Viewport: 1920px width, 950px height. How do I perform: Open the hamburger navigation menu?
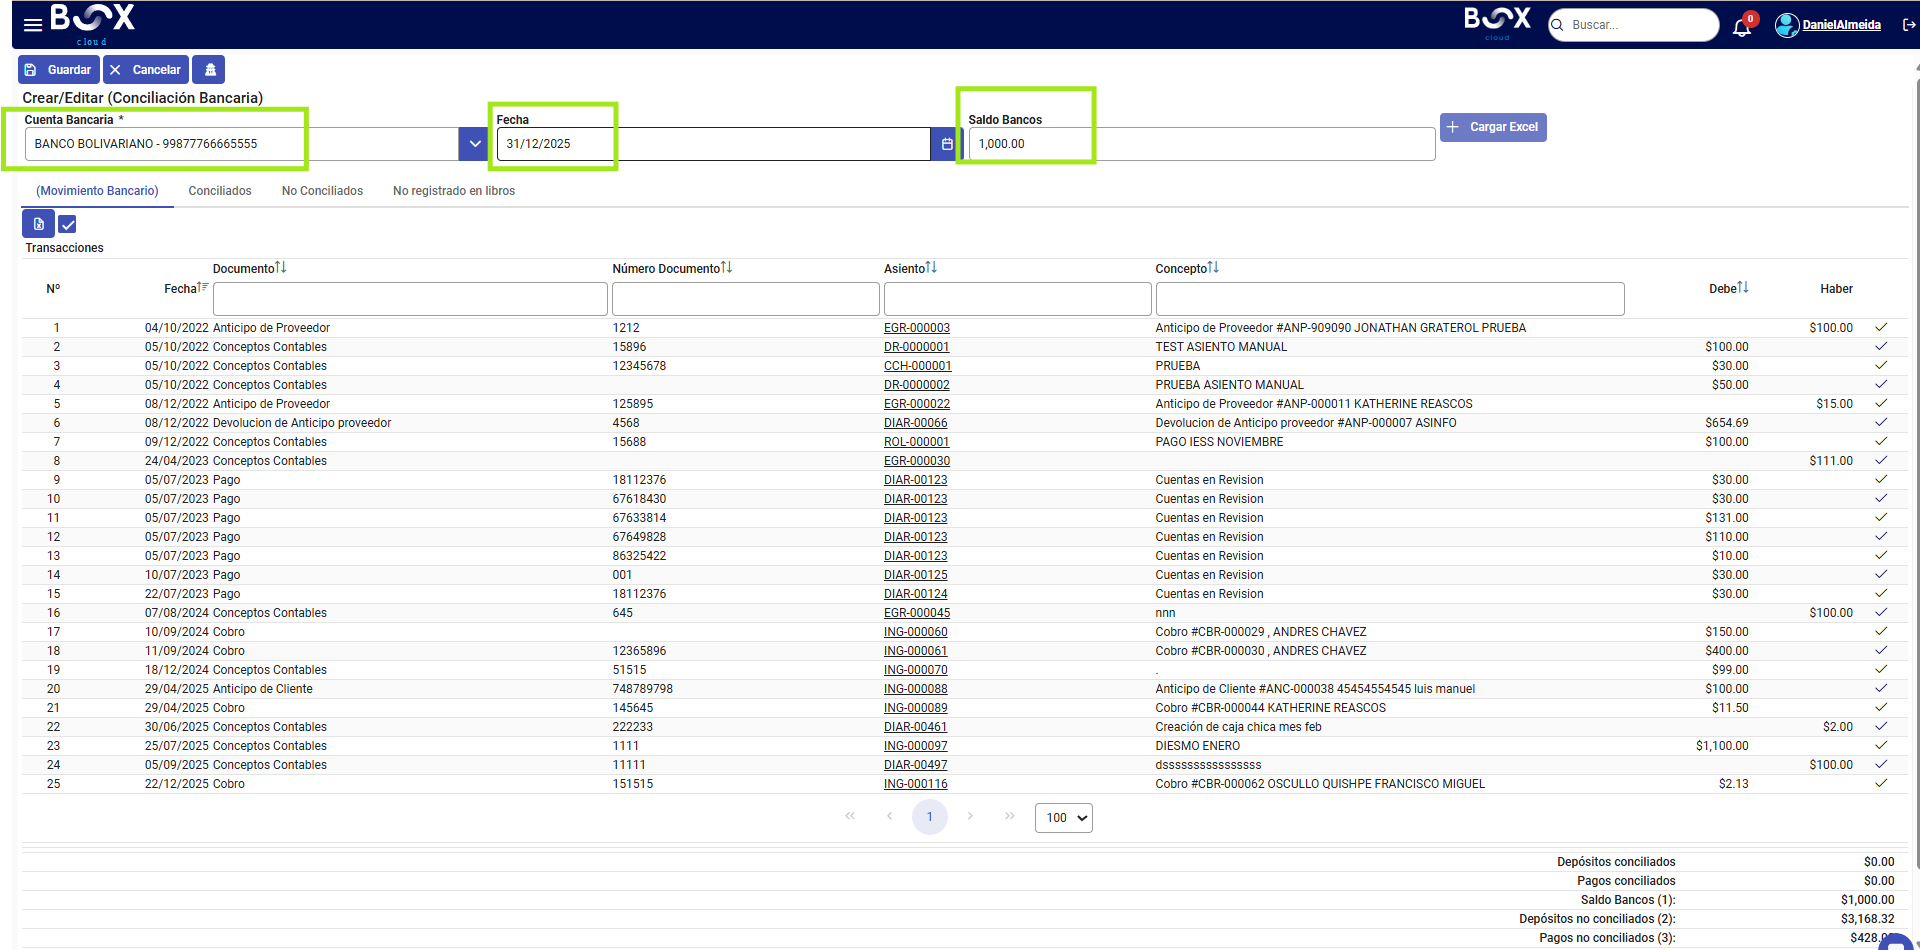click(33, 25)
